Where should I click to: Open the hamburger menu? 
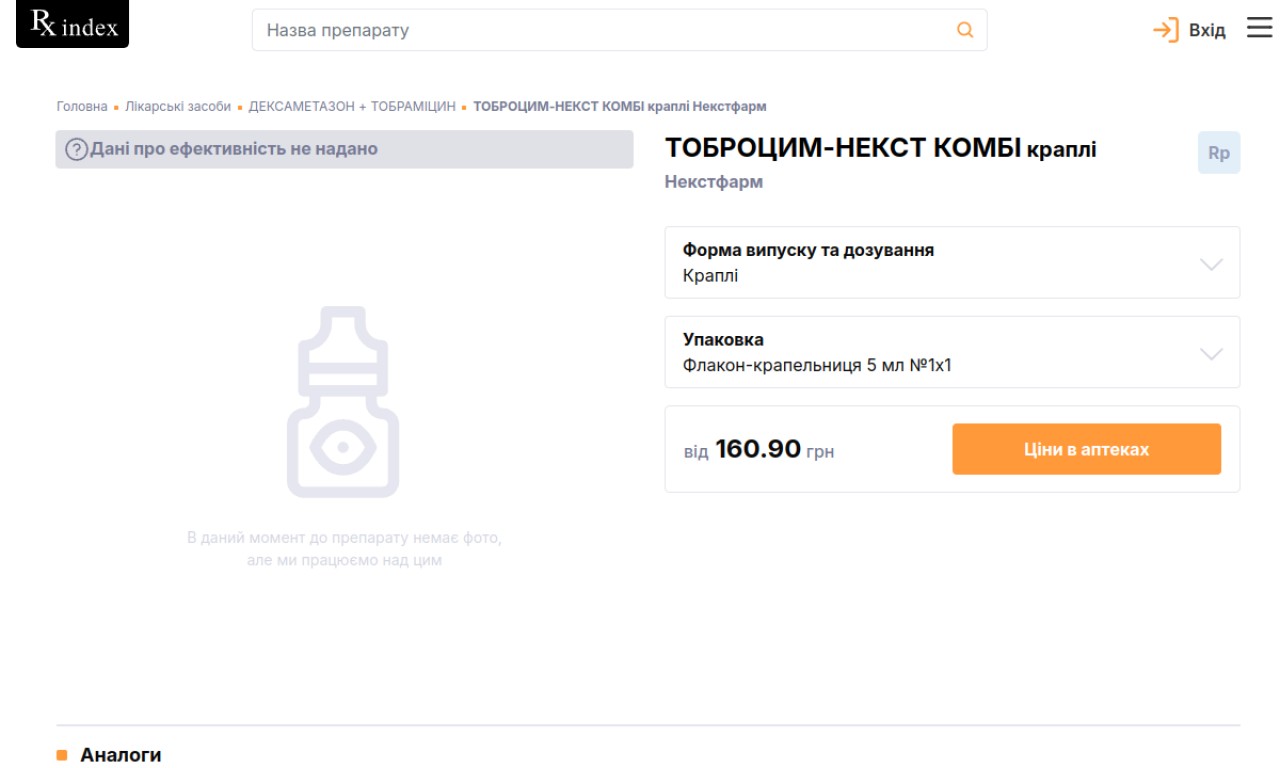[x=1258, y=29]
